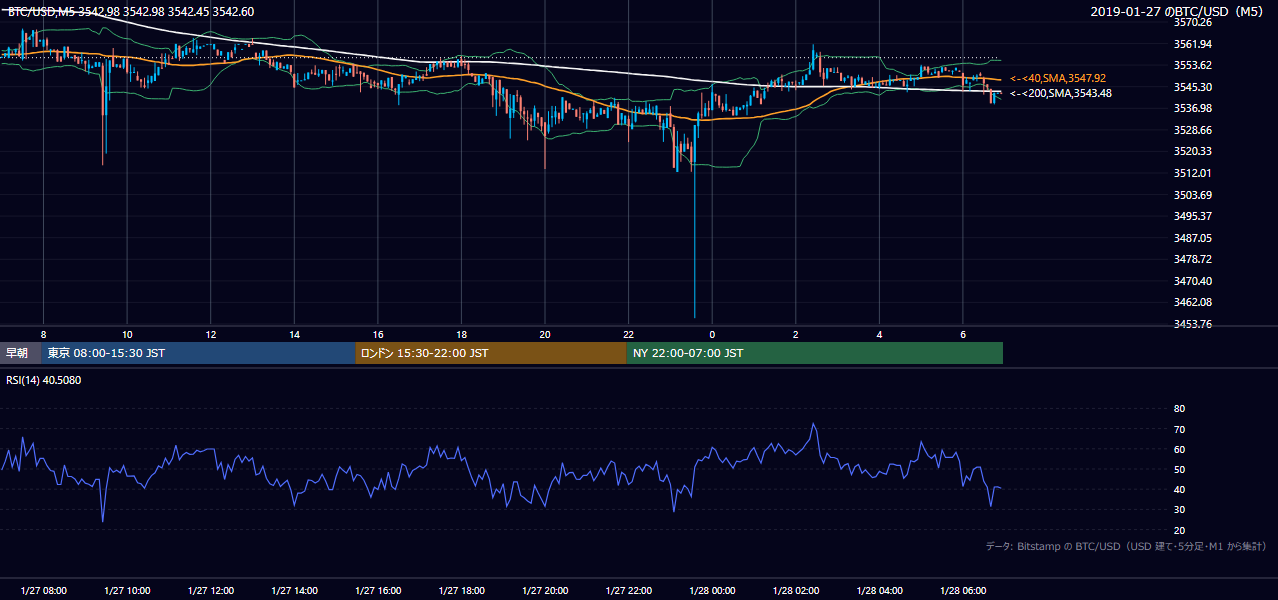Click the RSI(14) 40.5080 indicator label
The image size is (1278, 600).
(44, 380)
